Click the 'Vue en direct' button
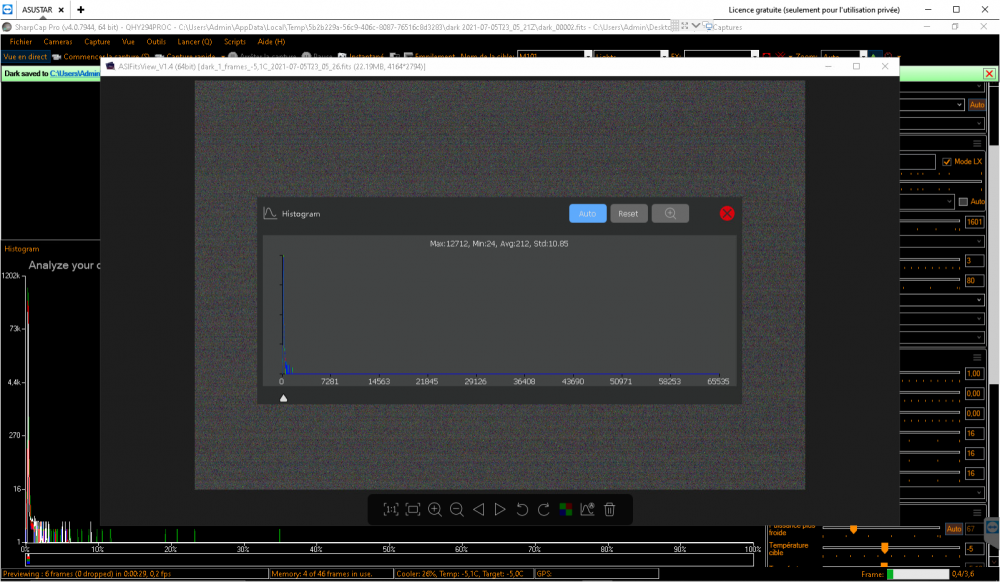Screen dimensions: 1000x582 (x=26, y=57)
